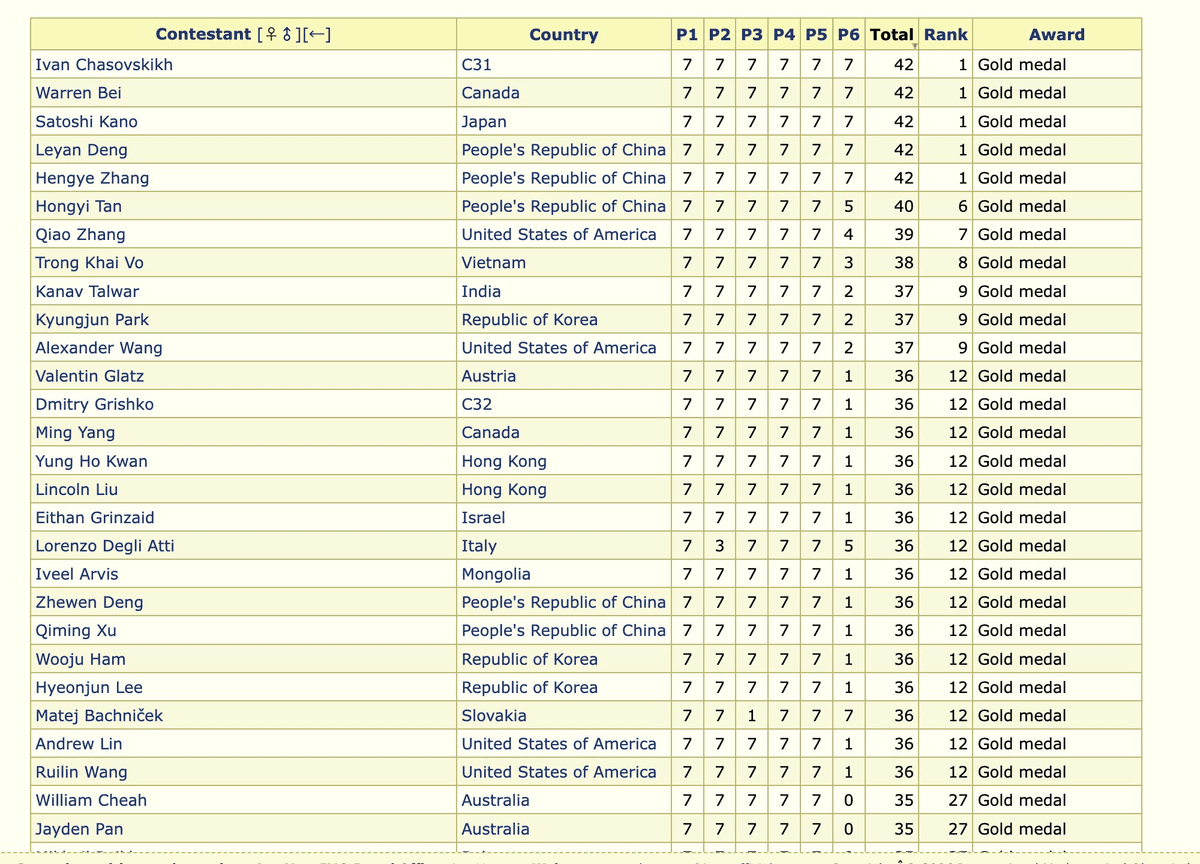
Task: Open Lincoln Liu's profile link
Action: [77, 490]
